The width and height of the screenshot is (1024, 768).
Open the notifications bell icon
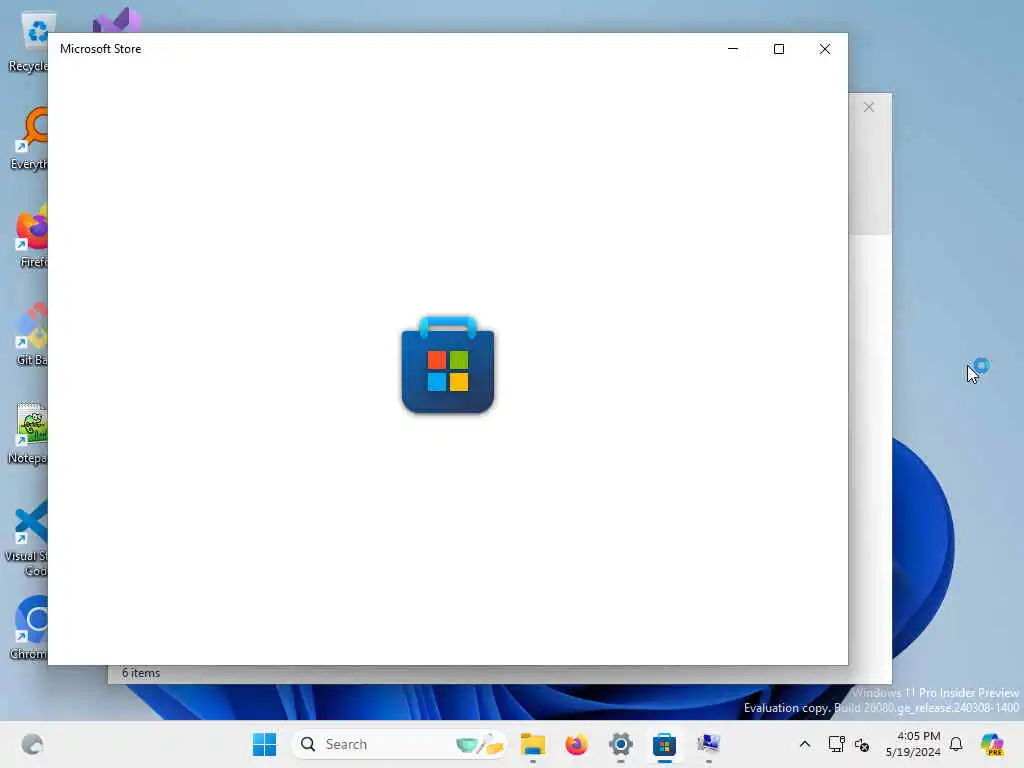956,744
